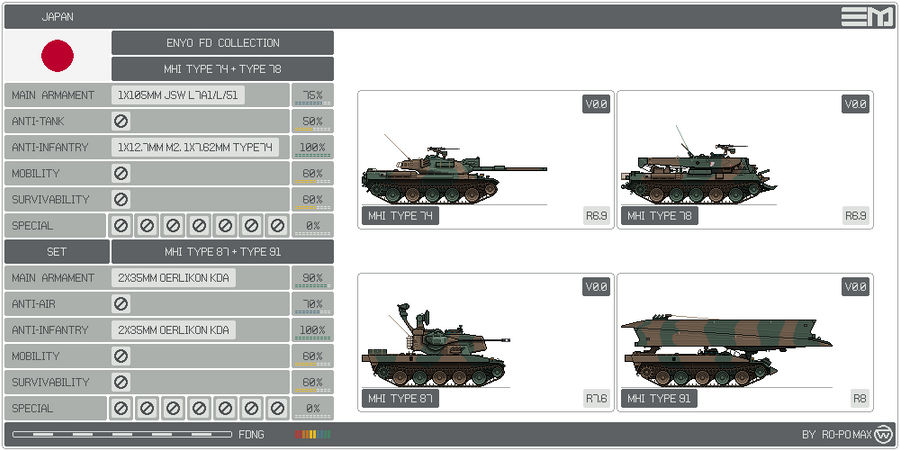Click the 100% value beside 1X12.7MM M2

click(x=312, y=147)
